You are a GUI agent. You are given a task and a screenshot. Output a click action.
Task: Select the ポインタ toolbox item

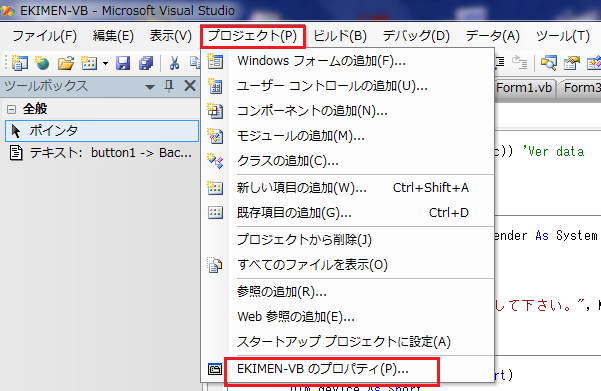[102, 131]
